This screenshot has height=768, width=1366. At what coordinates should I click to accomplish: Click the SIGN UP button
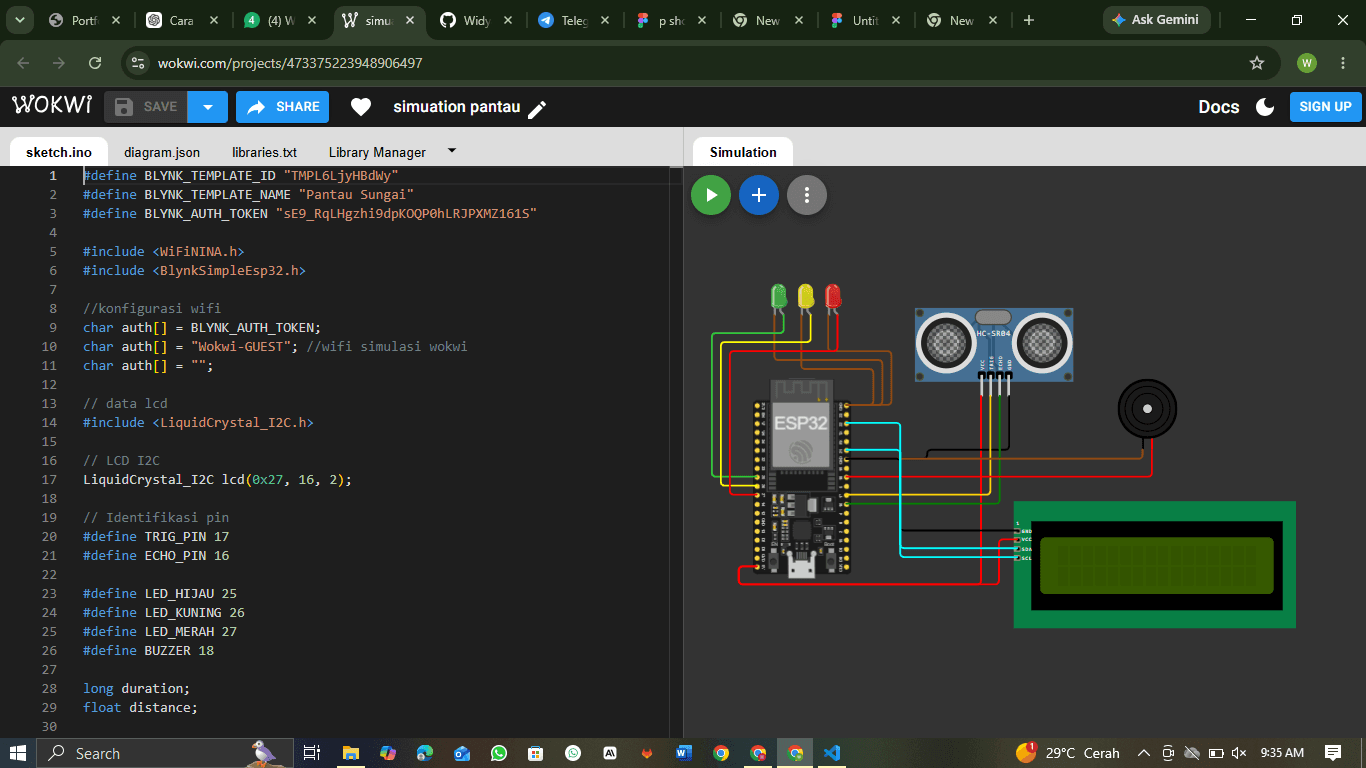pyautogui.click(x=1326, y=107)
